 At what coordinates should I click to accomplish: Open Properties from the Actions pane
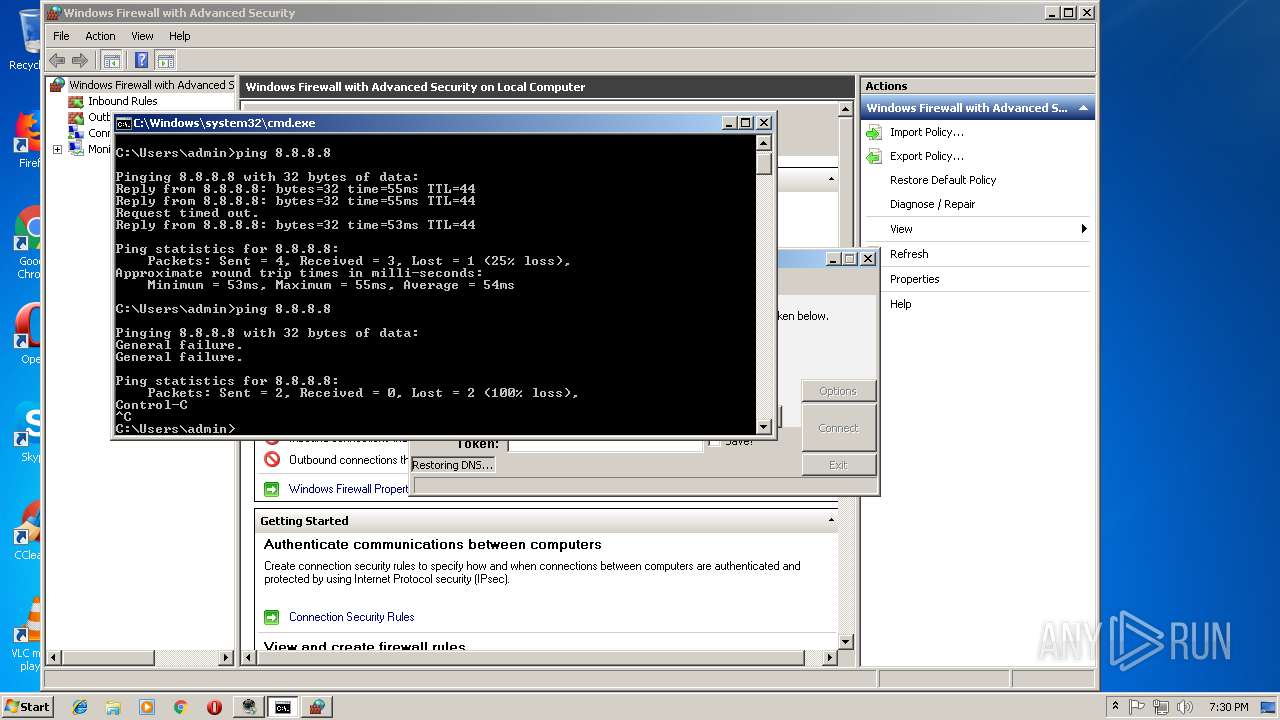point(915,279)
